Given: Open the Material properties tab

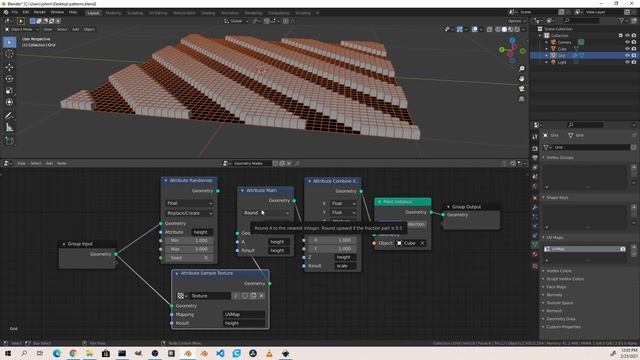Looking at the screenshot, I should pos(535,254).
